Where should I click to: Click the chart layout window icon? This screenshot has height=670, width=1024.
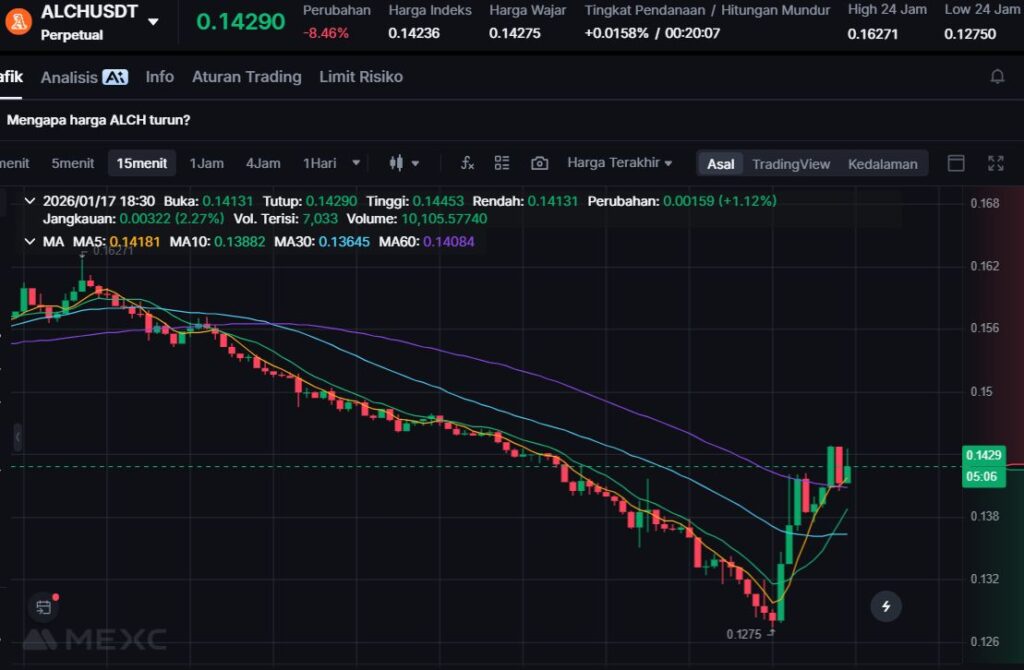pos(956,163)
